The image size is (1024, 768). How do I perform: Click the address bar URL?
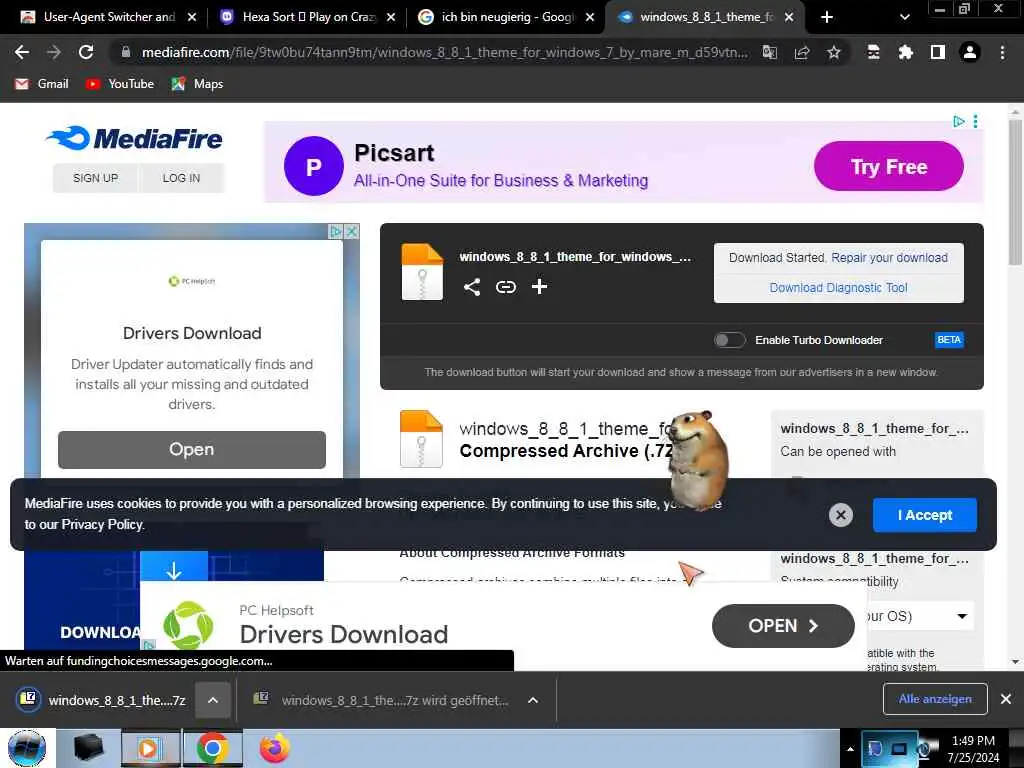tap(444, 52)
